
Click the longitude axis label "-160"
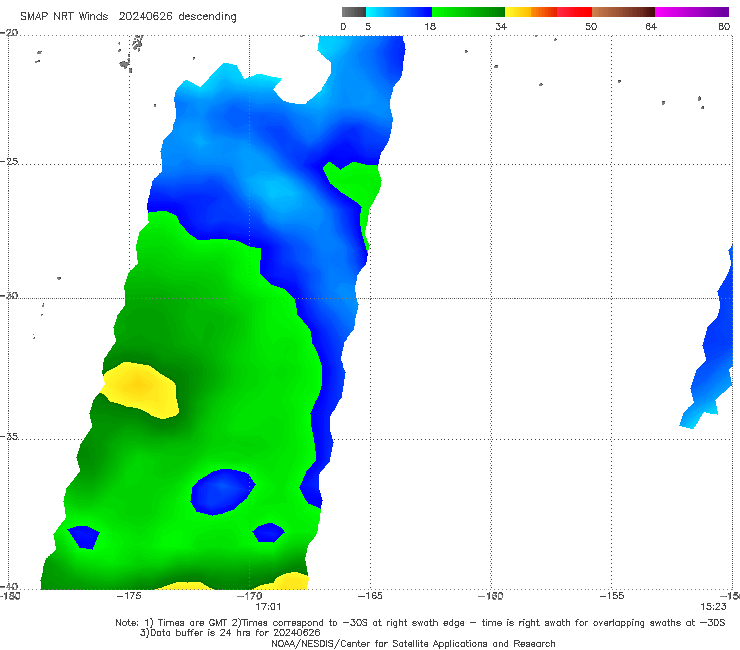[491, 596]
